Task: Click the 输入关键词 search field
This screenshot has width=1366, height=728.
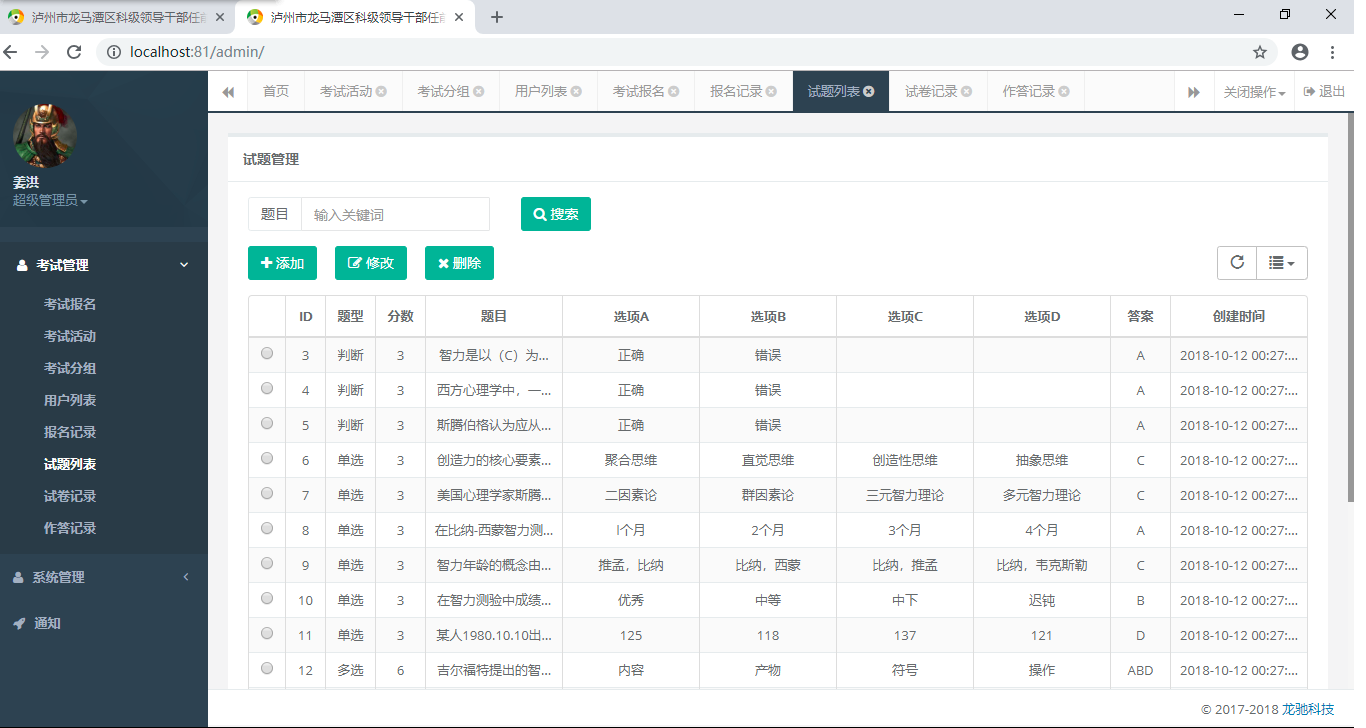Action: pyautogui.click(x=395, y=214)
